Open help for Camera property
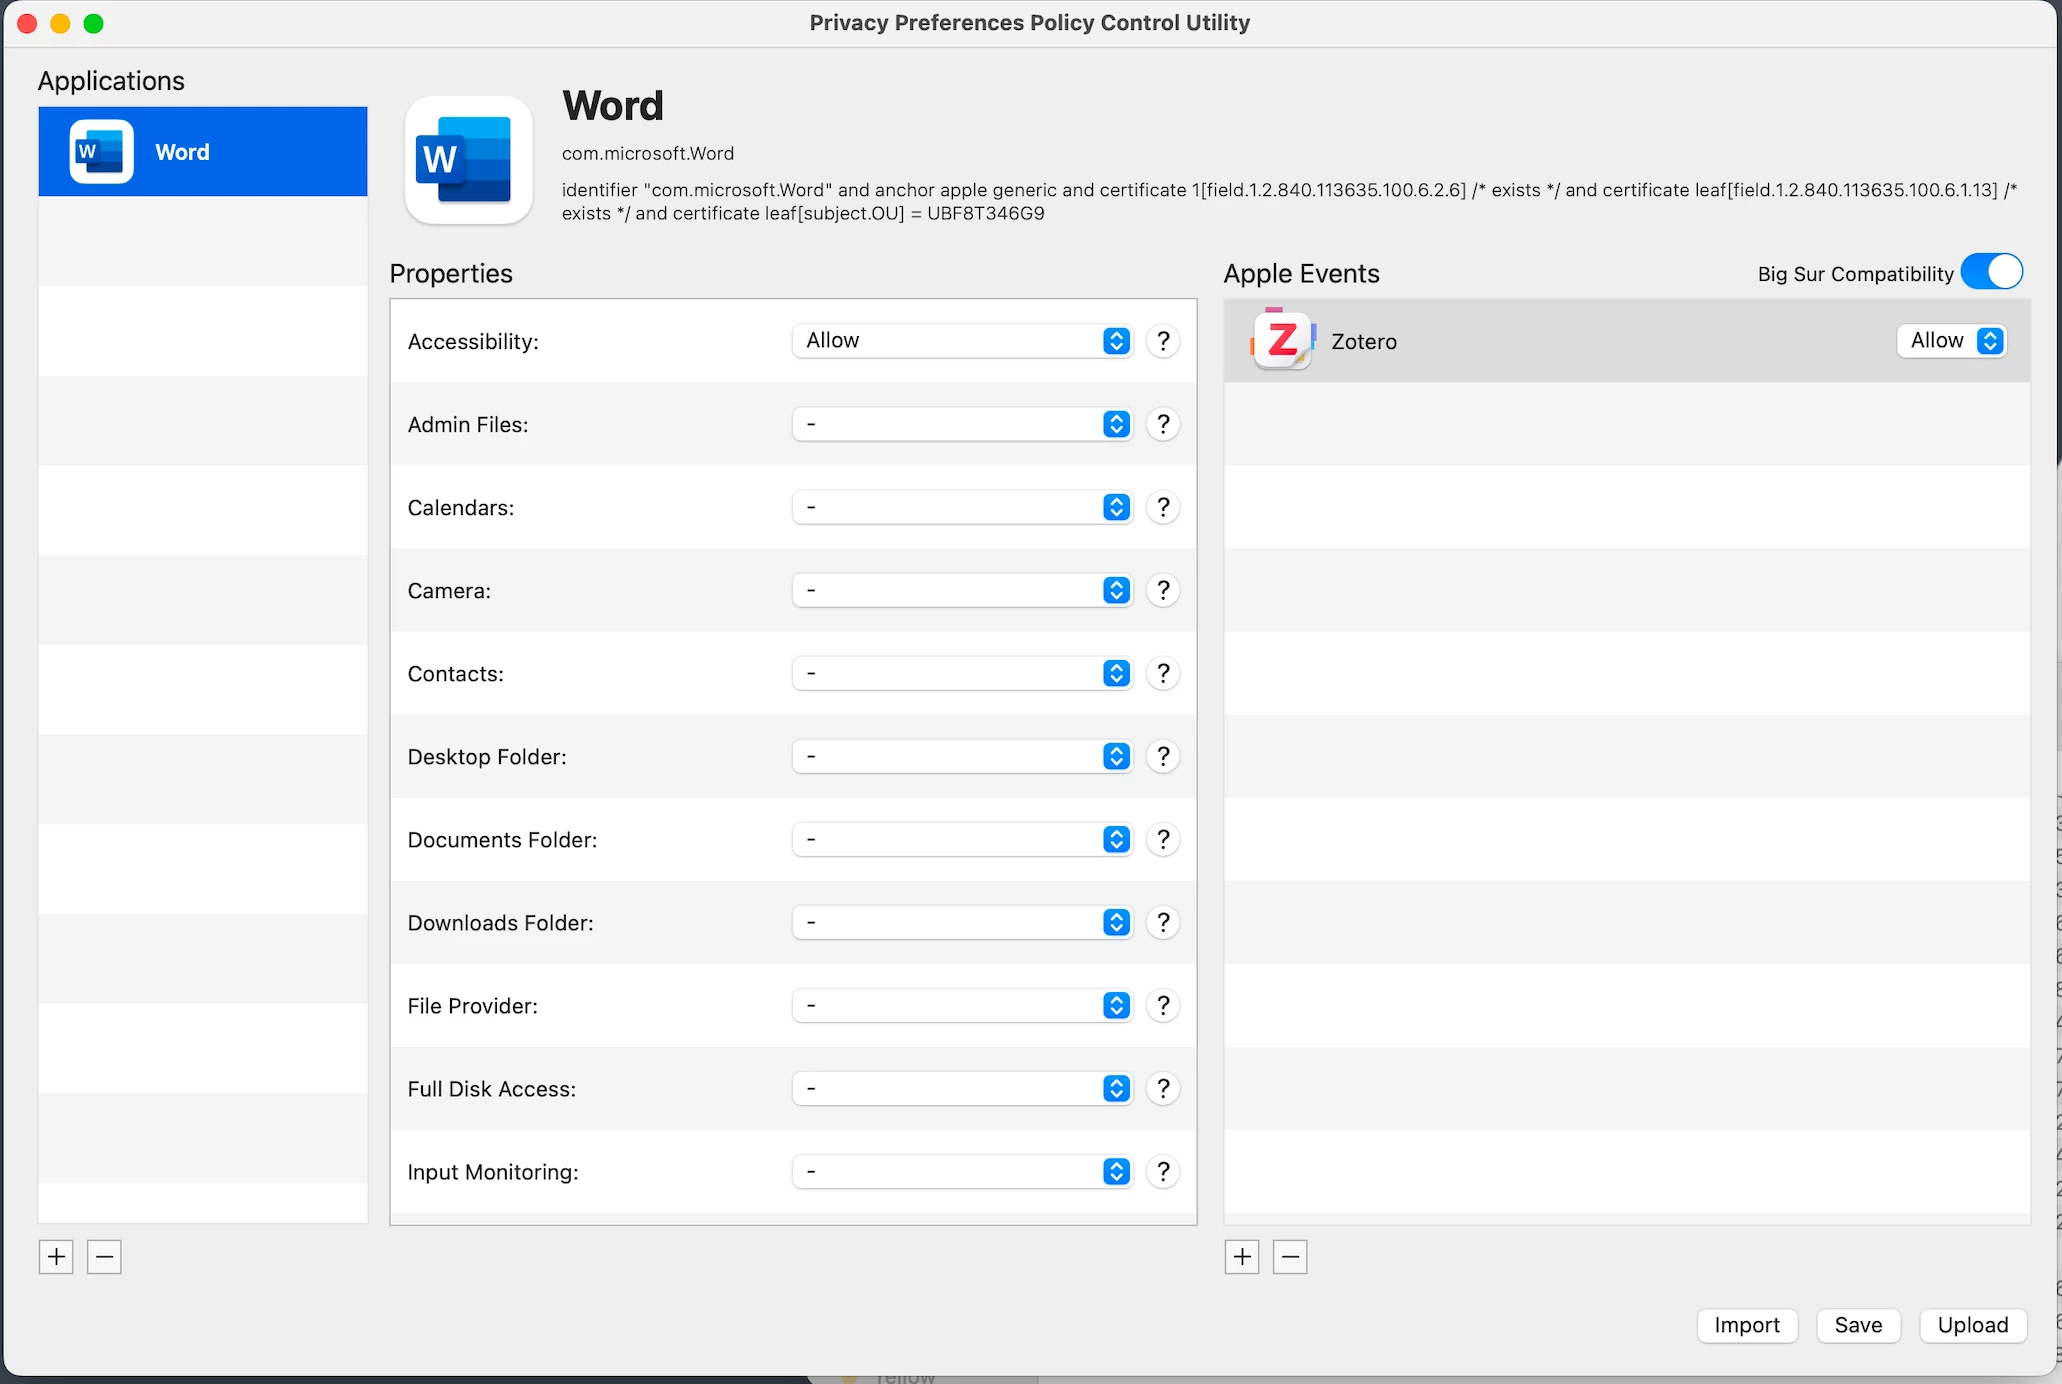The height and width of the screenshot is (1384, 2062). [x=1163, y=590]
